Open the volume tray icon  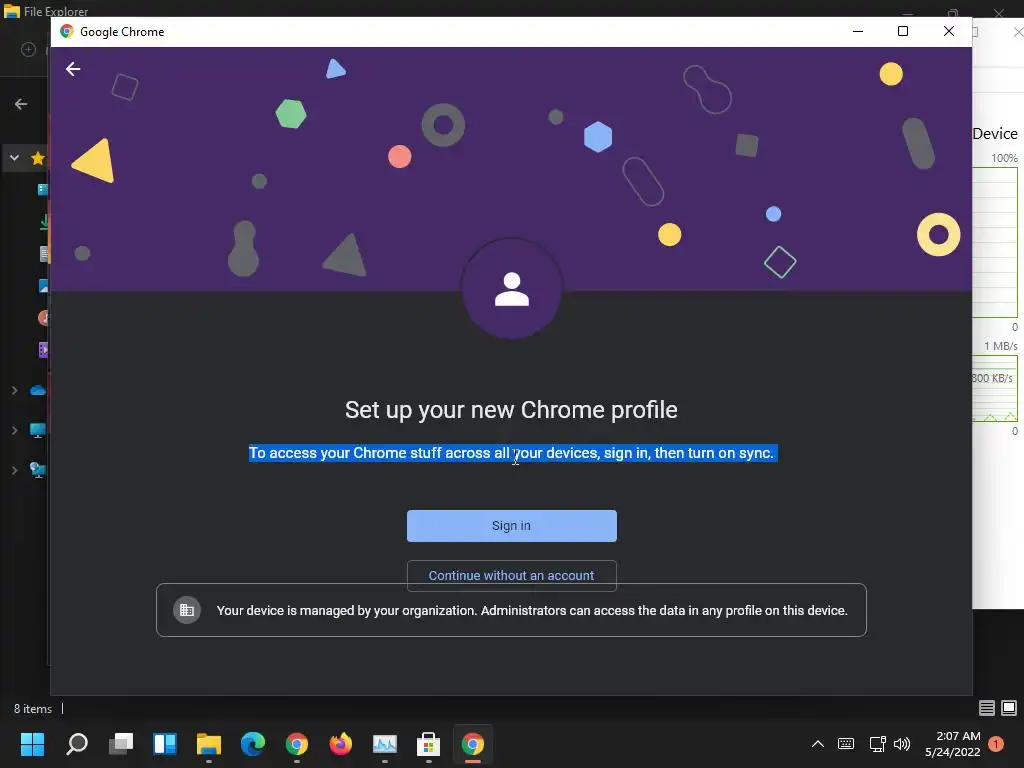pyautogui.click(x=902, y=744)
